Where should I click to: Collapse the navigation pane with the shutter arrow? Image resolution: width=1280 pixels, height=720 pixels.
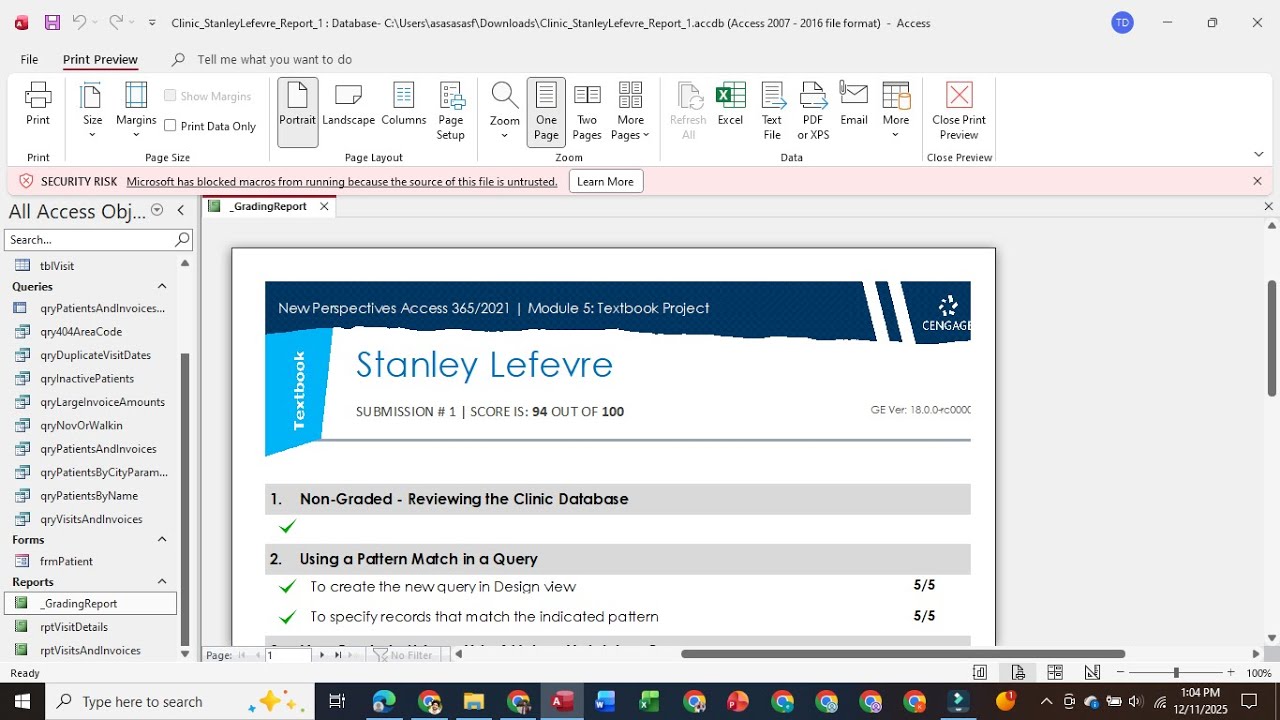(x=181, y=210)
